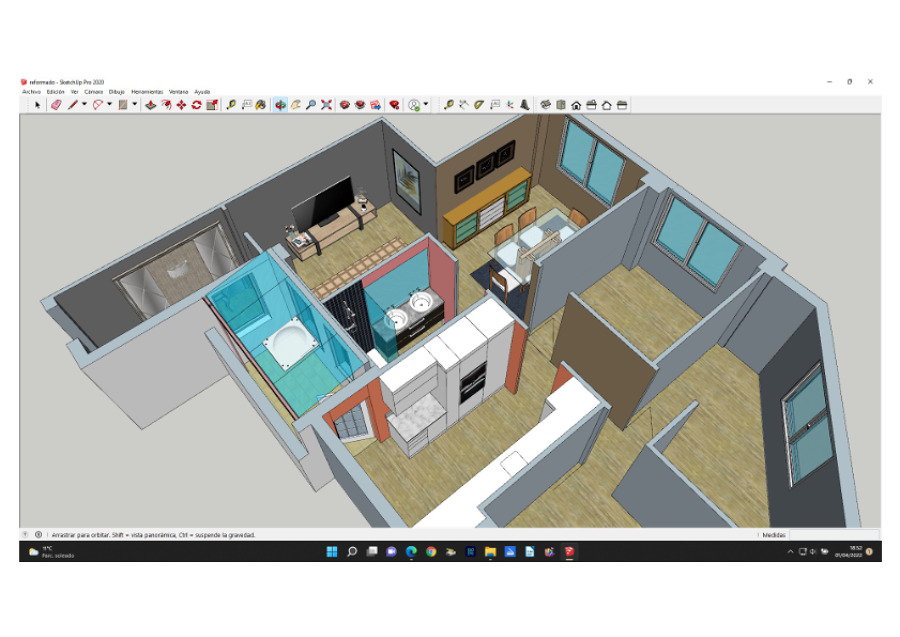Expand the Arc tool dropdown arrow

109,104
